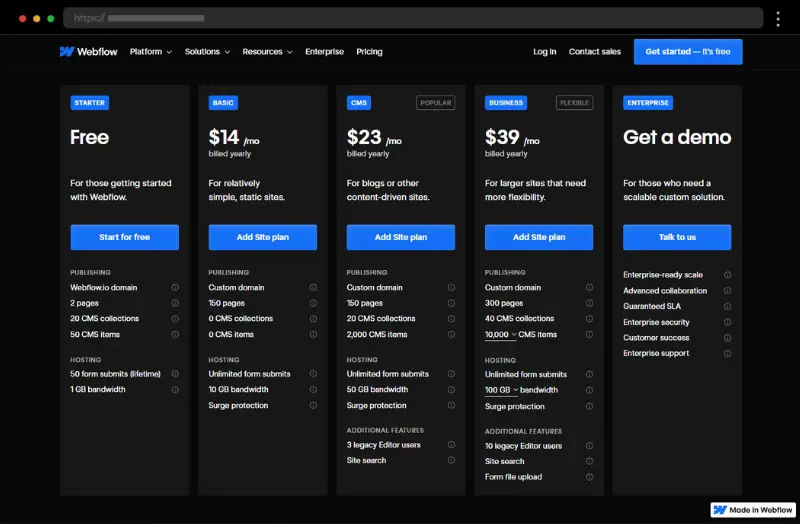Click the browser address bar
This screenshot has height=524, width=800.
pos(413,18)
